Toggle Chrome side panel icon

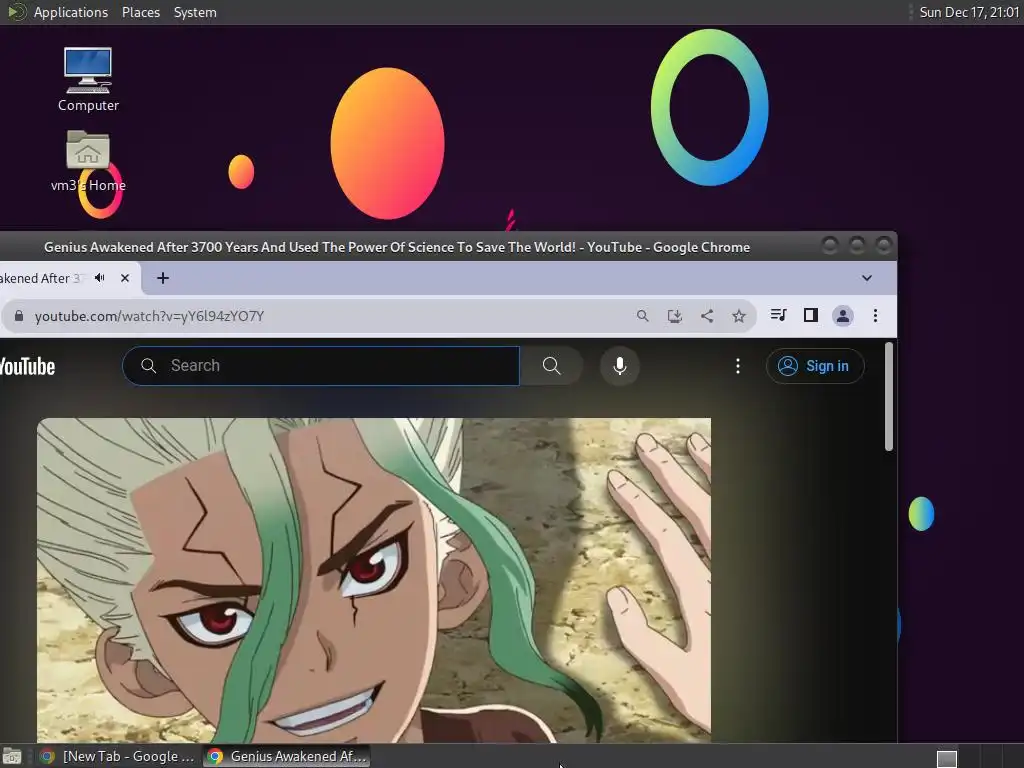point(810,315)
